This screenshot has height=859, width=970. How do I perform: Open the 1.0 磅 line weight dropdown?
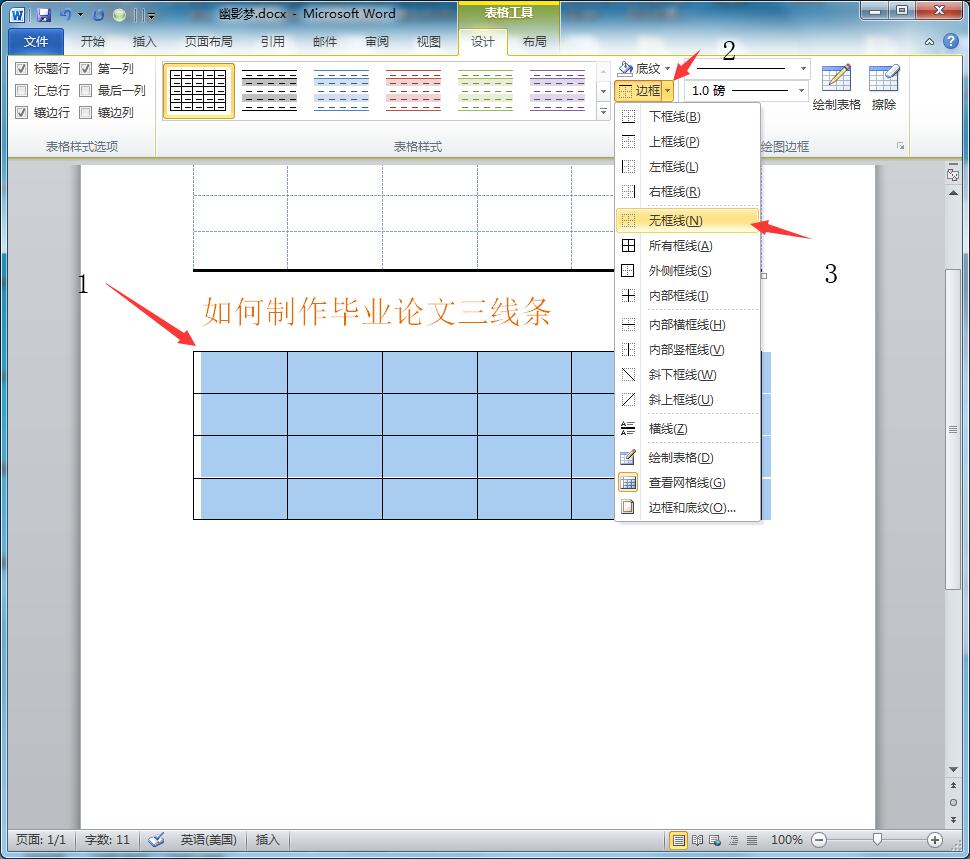802,91
